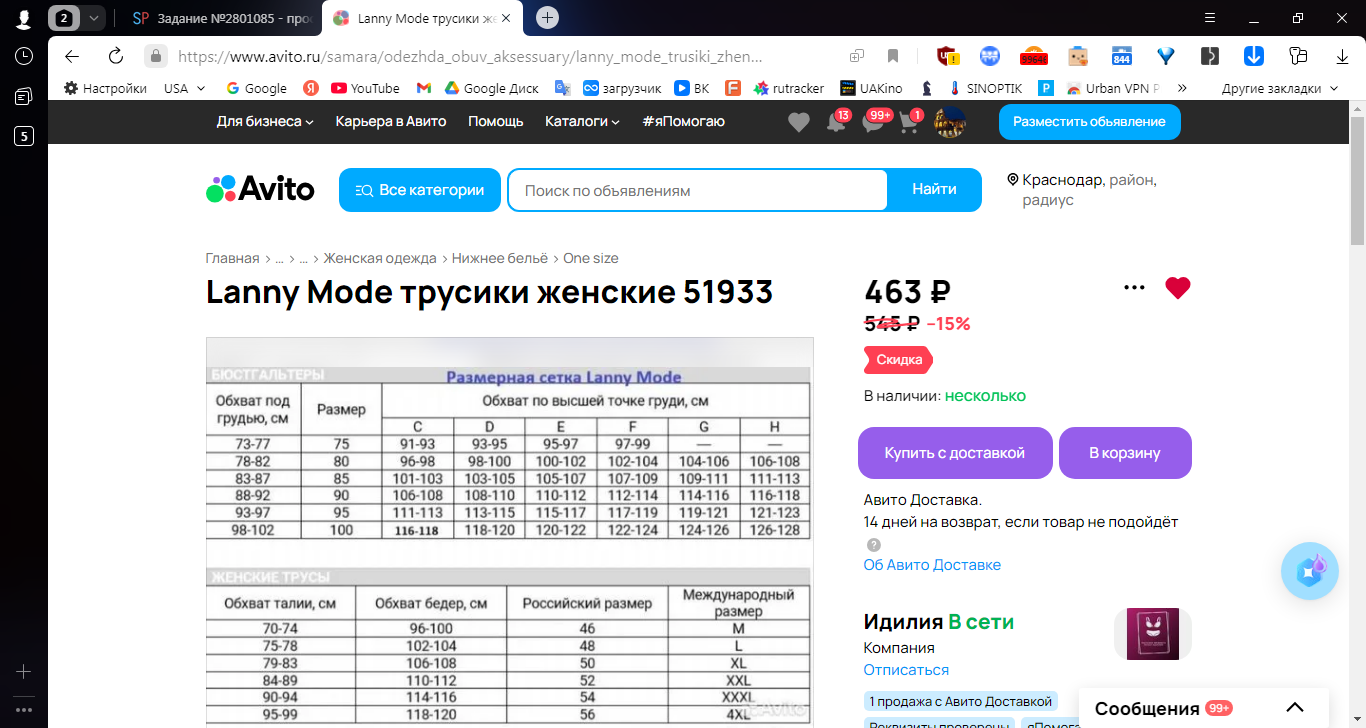The image size is (1366, 728).
Task: Click the delivery info question mark icon
Action: [874, 545]
